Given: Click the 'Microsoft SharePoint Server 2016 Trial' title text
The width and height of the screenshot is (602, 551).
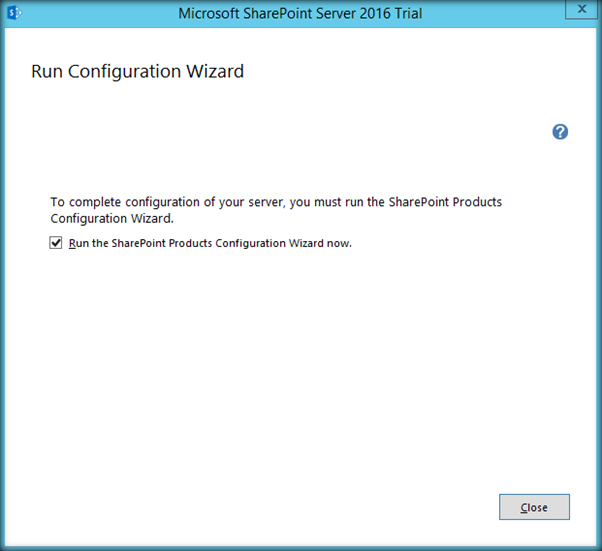Looking at the screenshot, I should pyautogui.click(x=300, y=14).
